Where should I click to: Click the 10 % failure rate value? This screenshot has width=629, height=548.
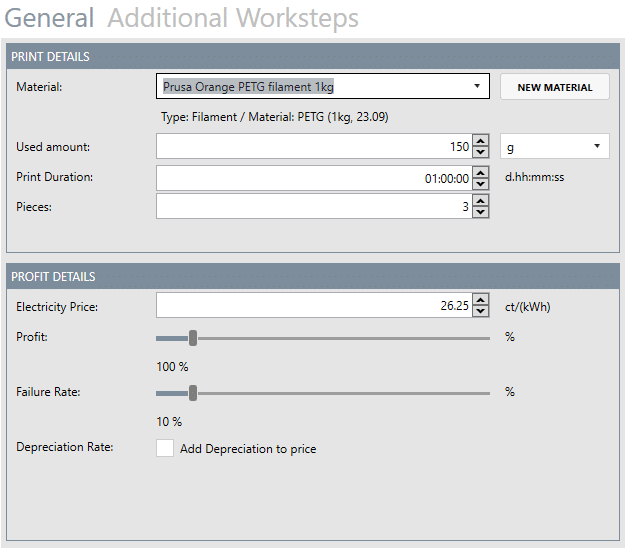[x=169, y=422]
